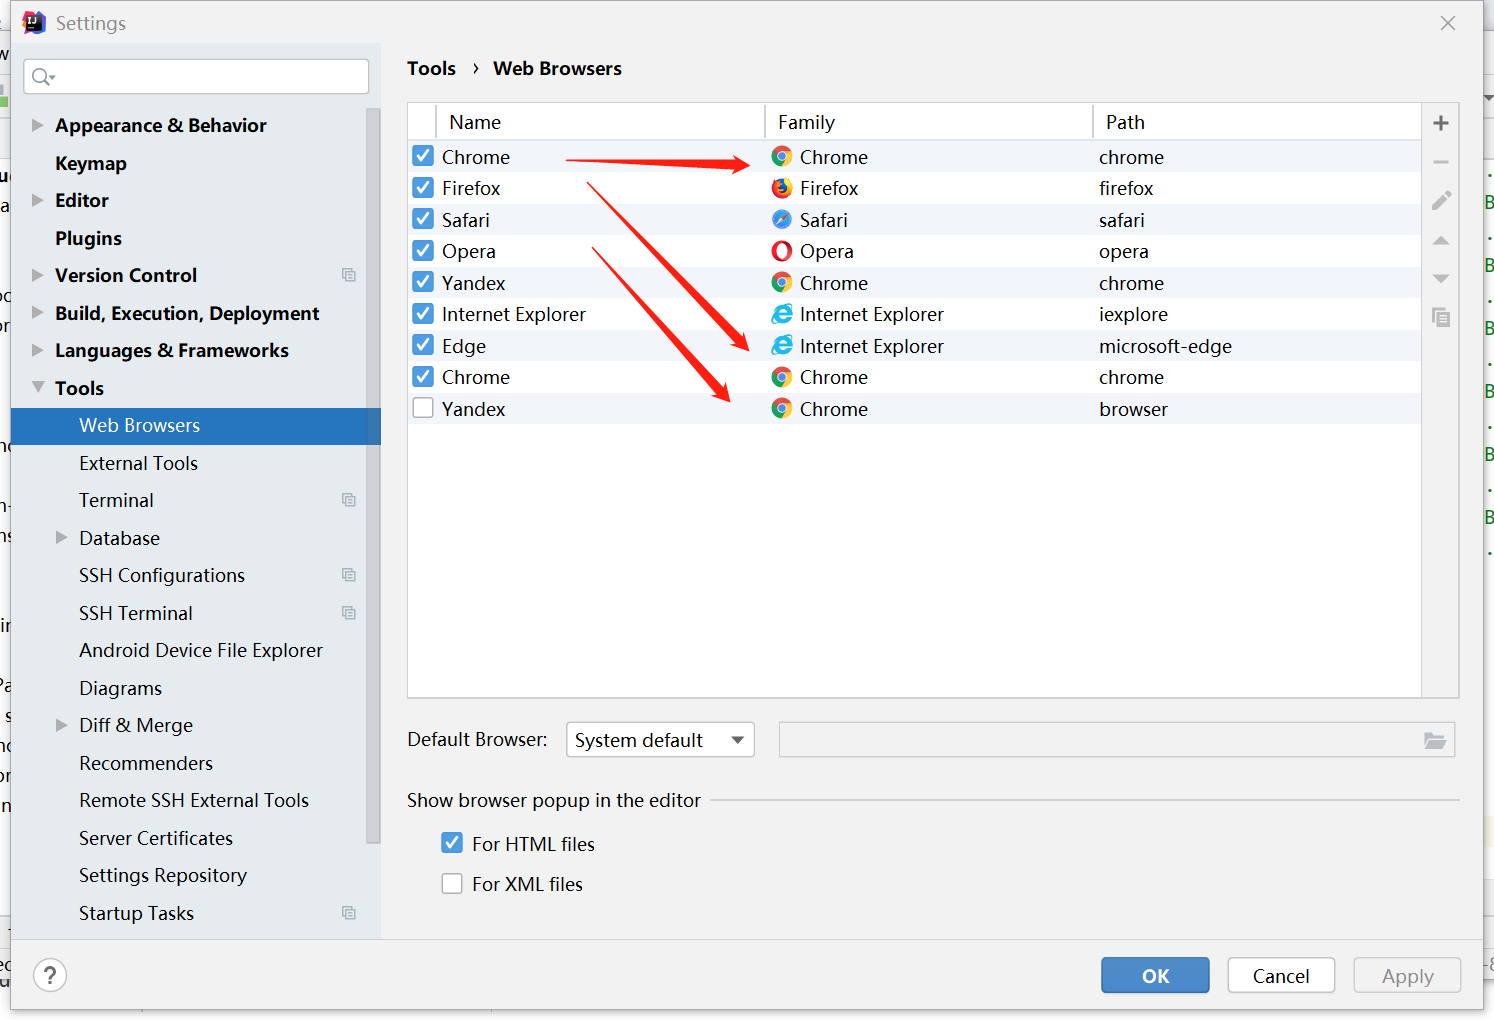
Task: Move browser up with the arrow icon
Action: point(1440,240)
